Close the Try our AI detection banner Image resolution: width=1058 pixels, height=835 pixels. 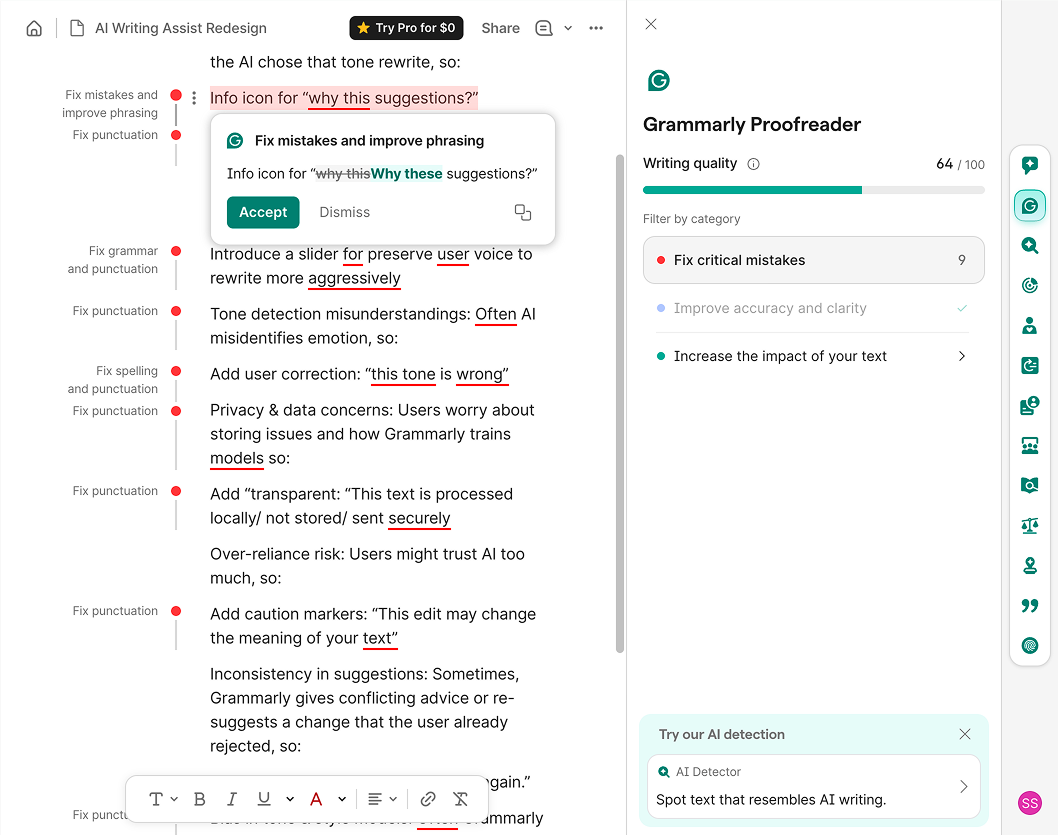(965, 734)
